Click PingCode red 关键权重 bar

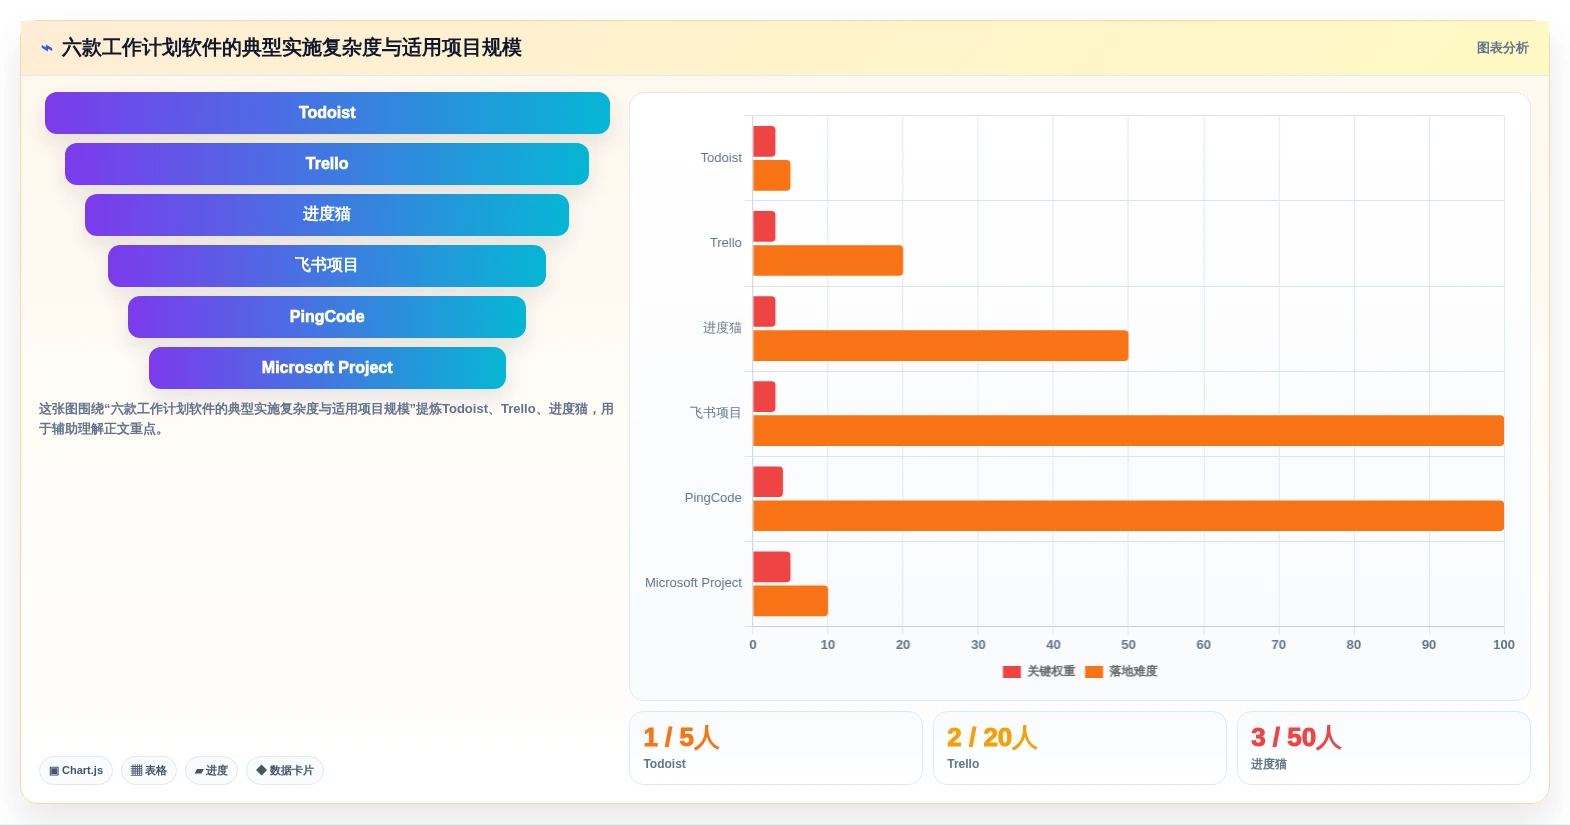tap(768, 481)
